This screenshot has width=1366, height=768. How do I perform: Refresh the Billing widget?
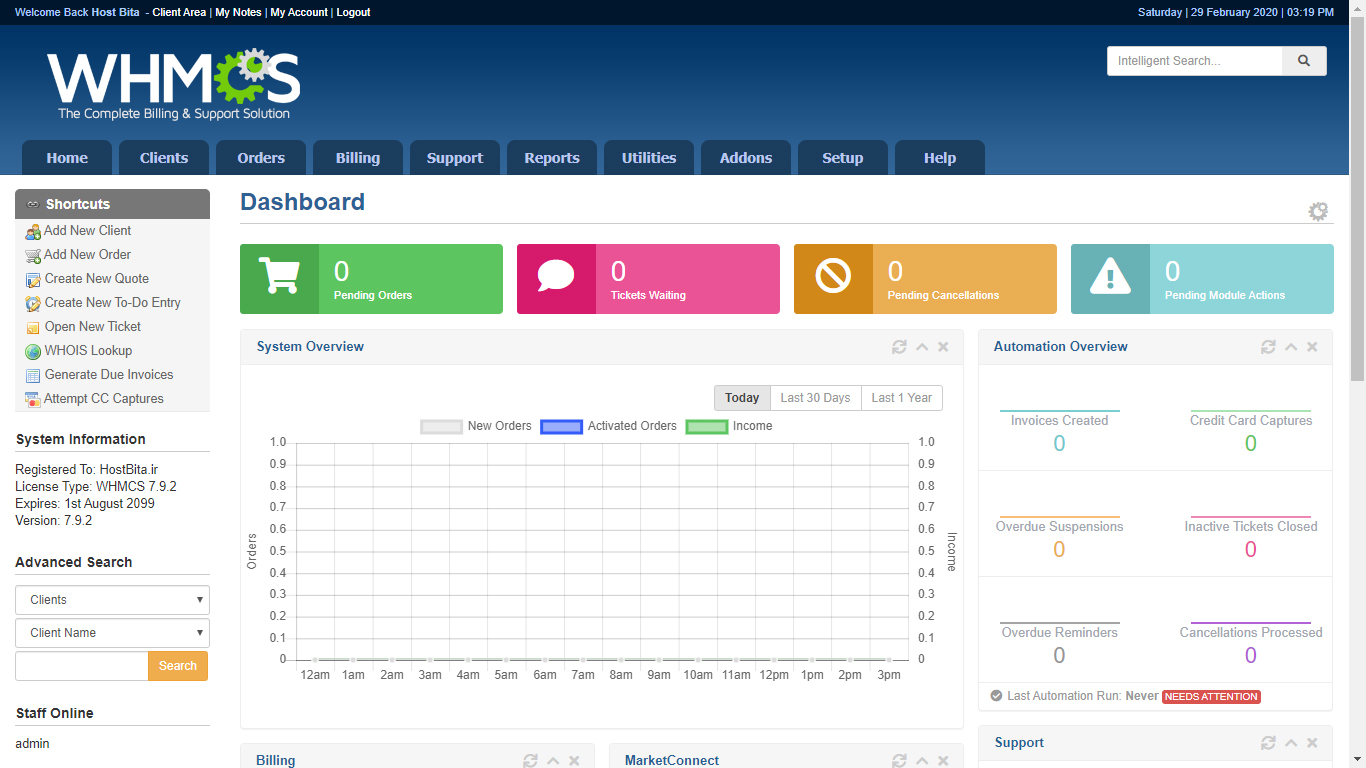point(530,761)
